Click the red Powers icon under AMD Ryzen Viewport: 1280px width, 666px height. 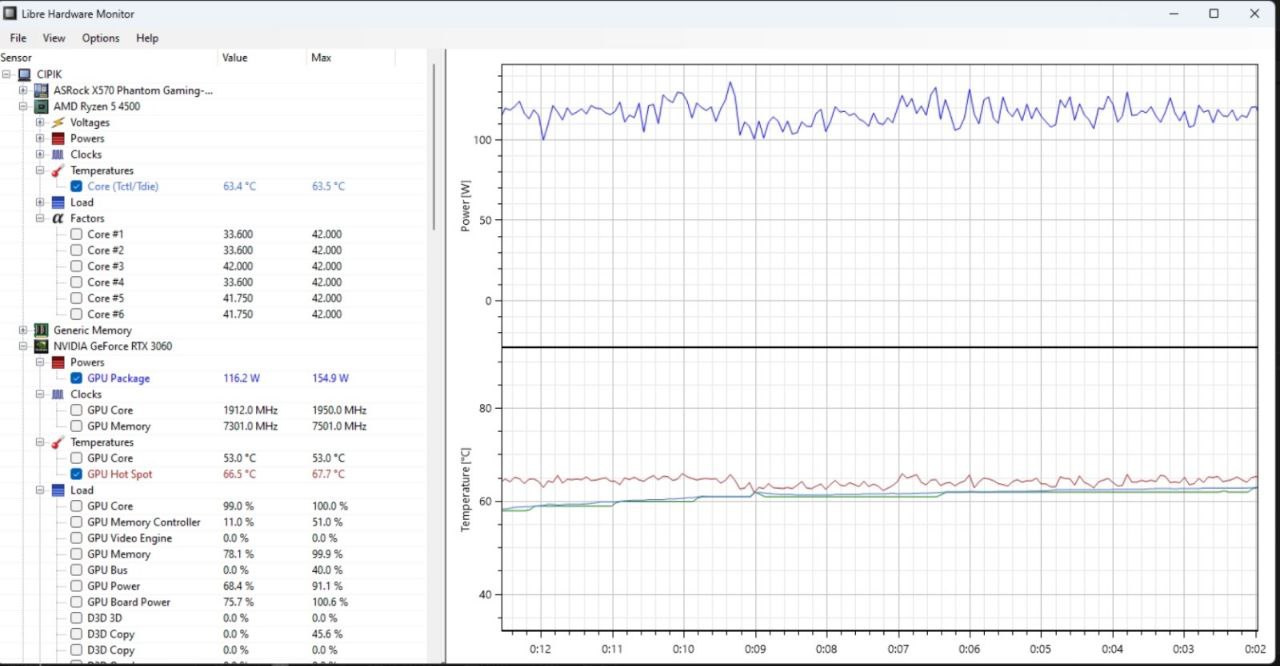pos(58,138)
